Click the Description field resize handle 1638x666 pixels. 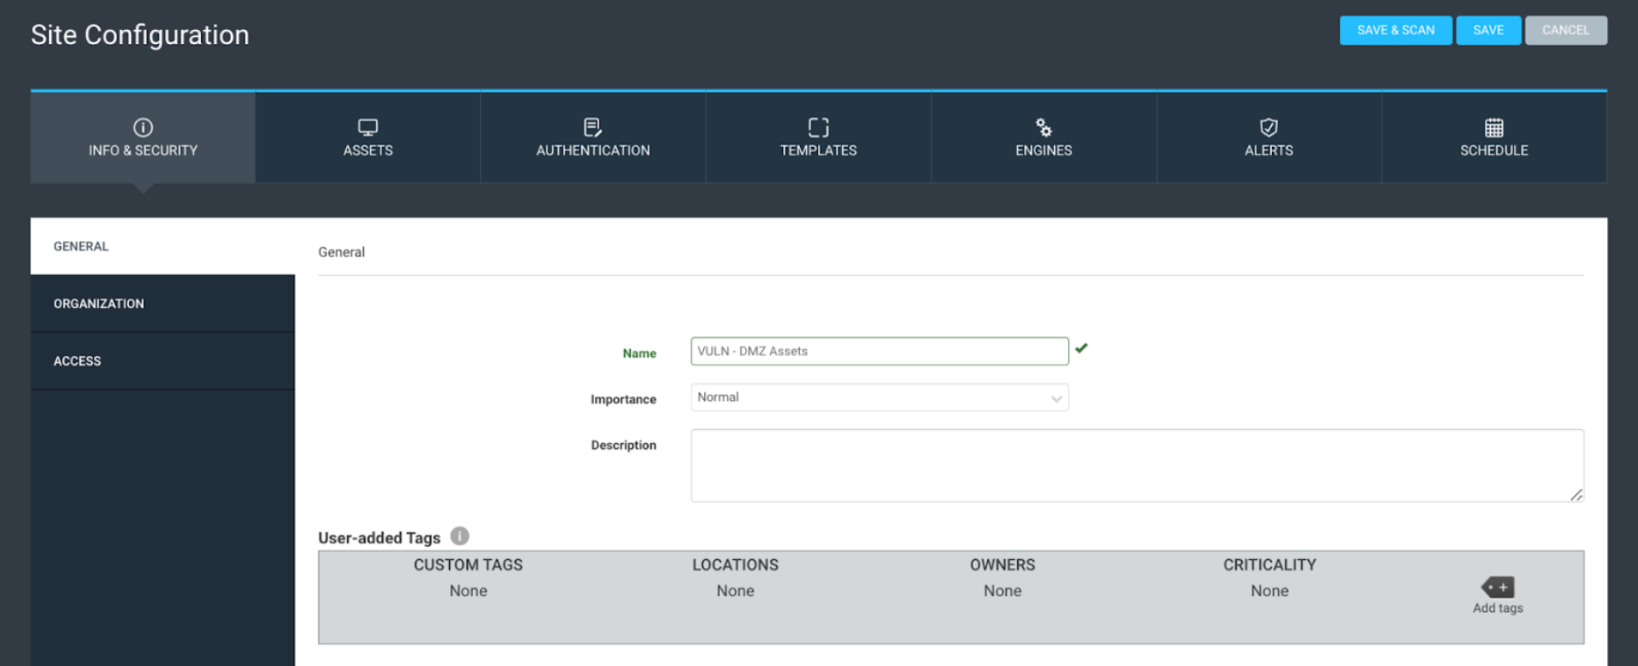click(x=1576, y=495)
